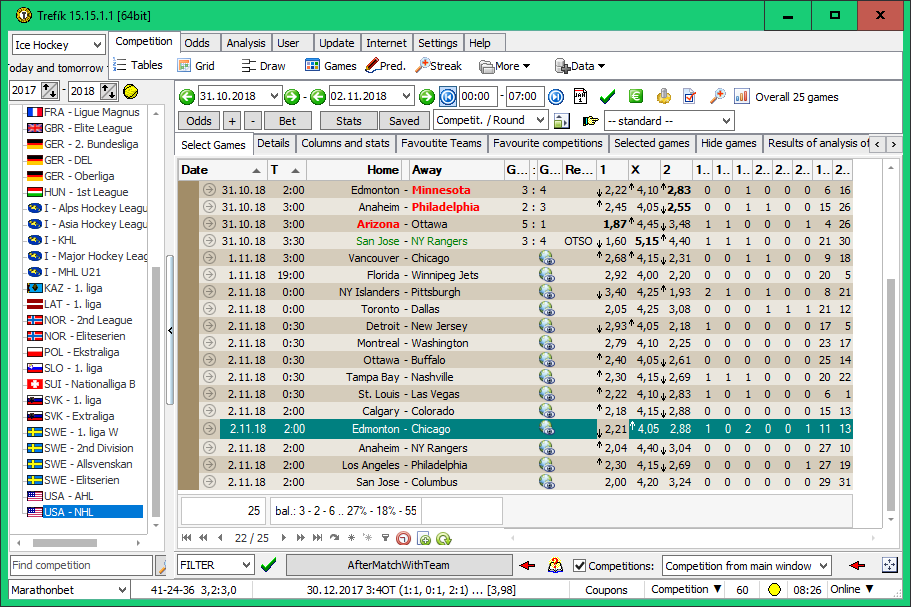Click the thumbs-up rating icon

click(x=664, y=97)
